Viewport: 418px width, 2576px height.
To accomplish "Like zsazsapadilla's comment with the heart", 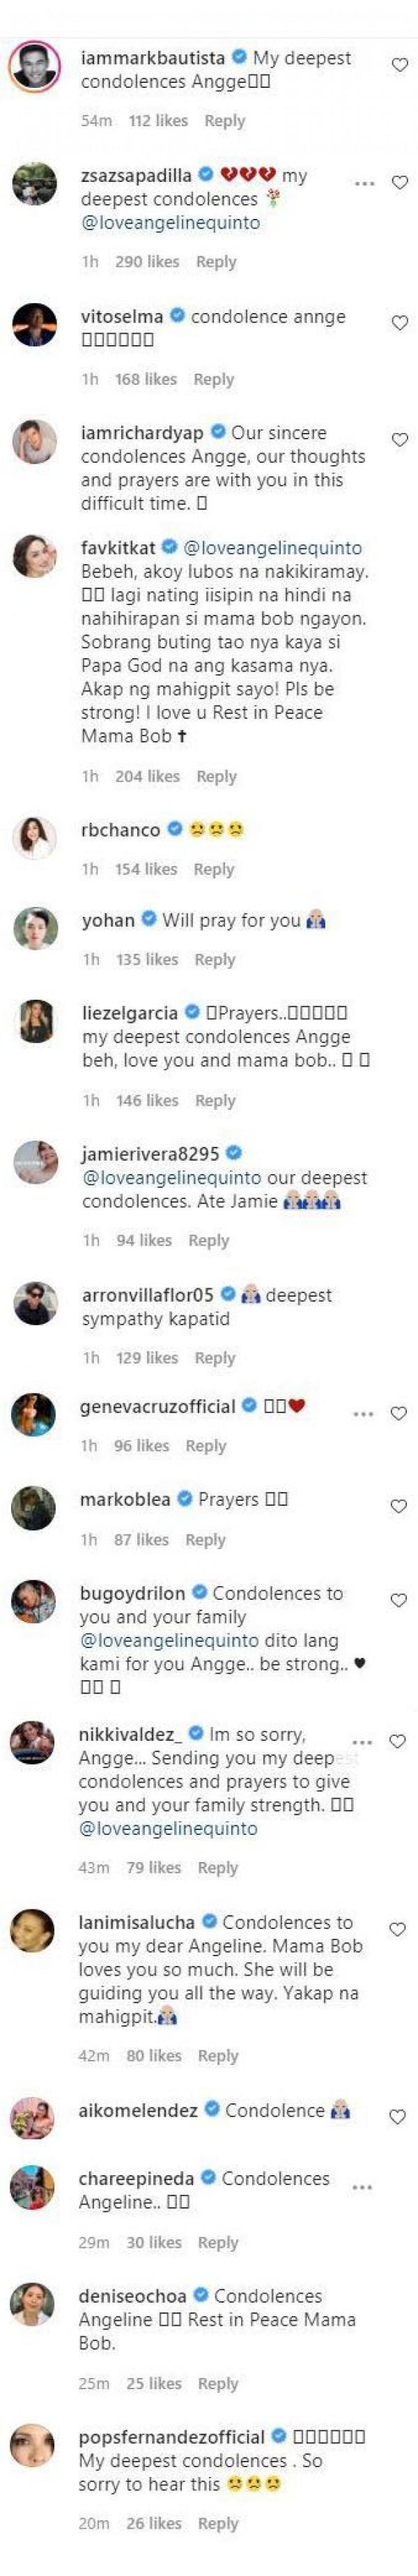I will (x=399, y=183).
